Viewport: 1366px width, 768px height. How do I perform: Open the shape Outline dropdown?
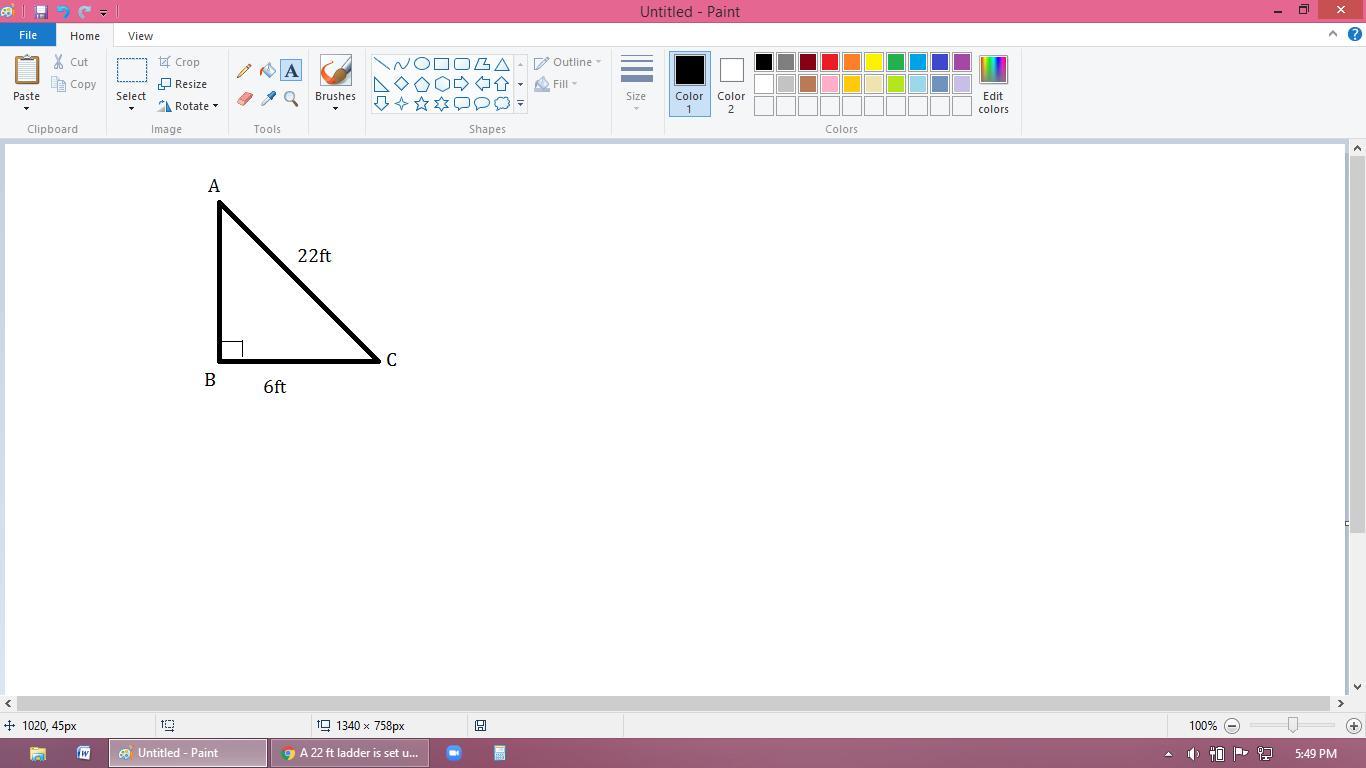(x=567, y=62)
